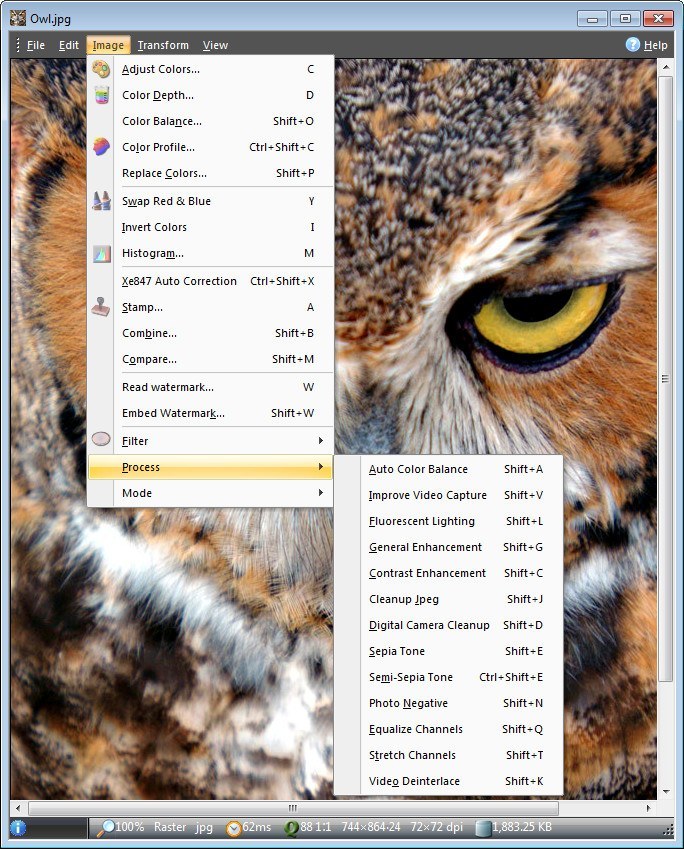This screenshot has height=849, width=684.
Task: Click the memory cylinder icon in status bar
Action: coord(483,828)
